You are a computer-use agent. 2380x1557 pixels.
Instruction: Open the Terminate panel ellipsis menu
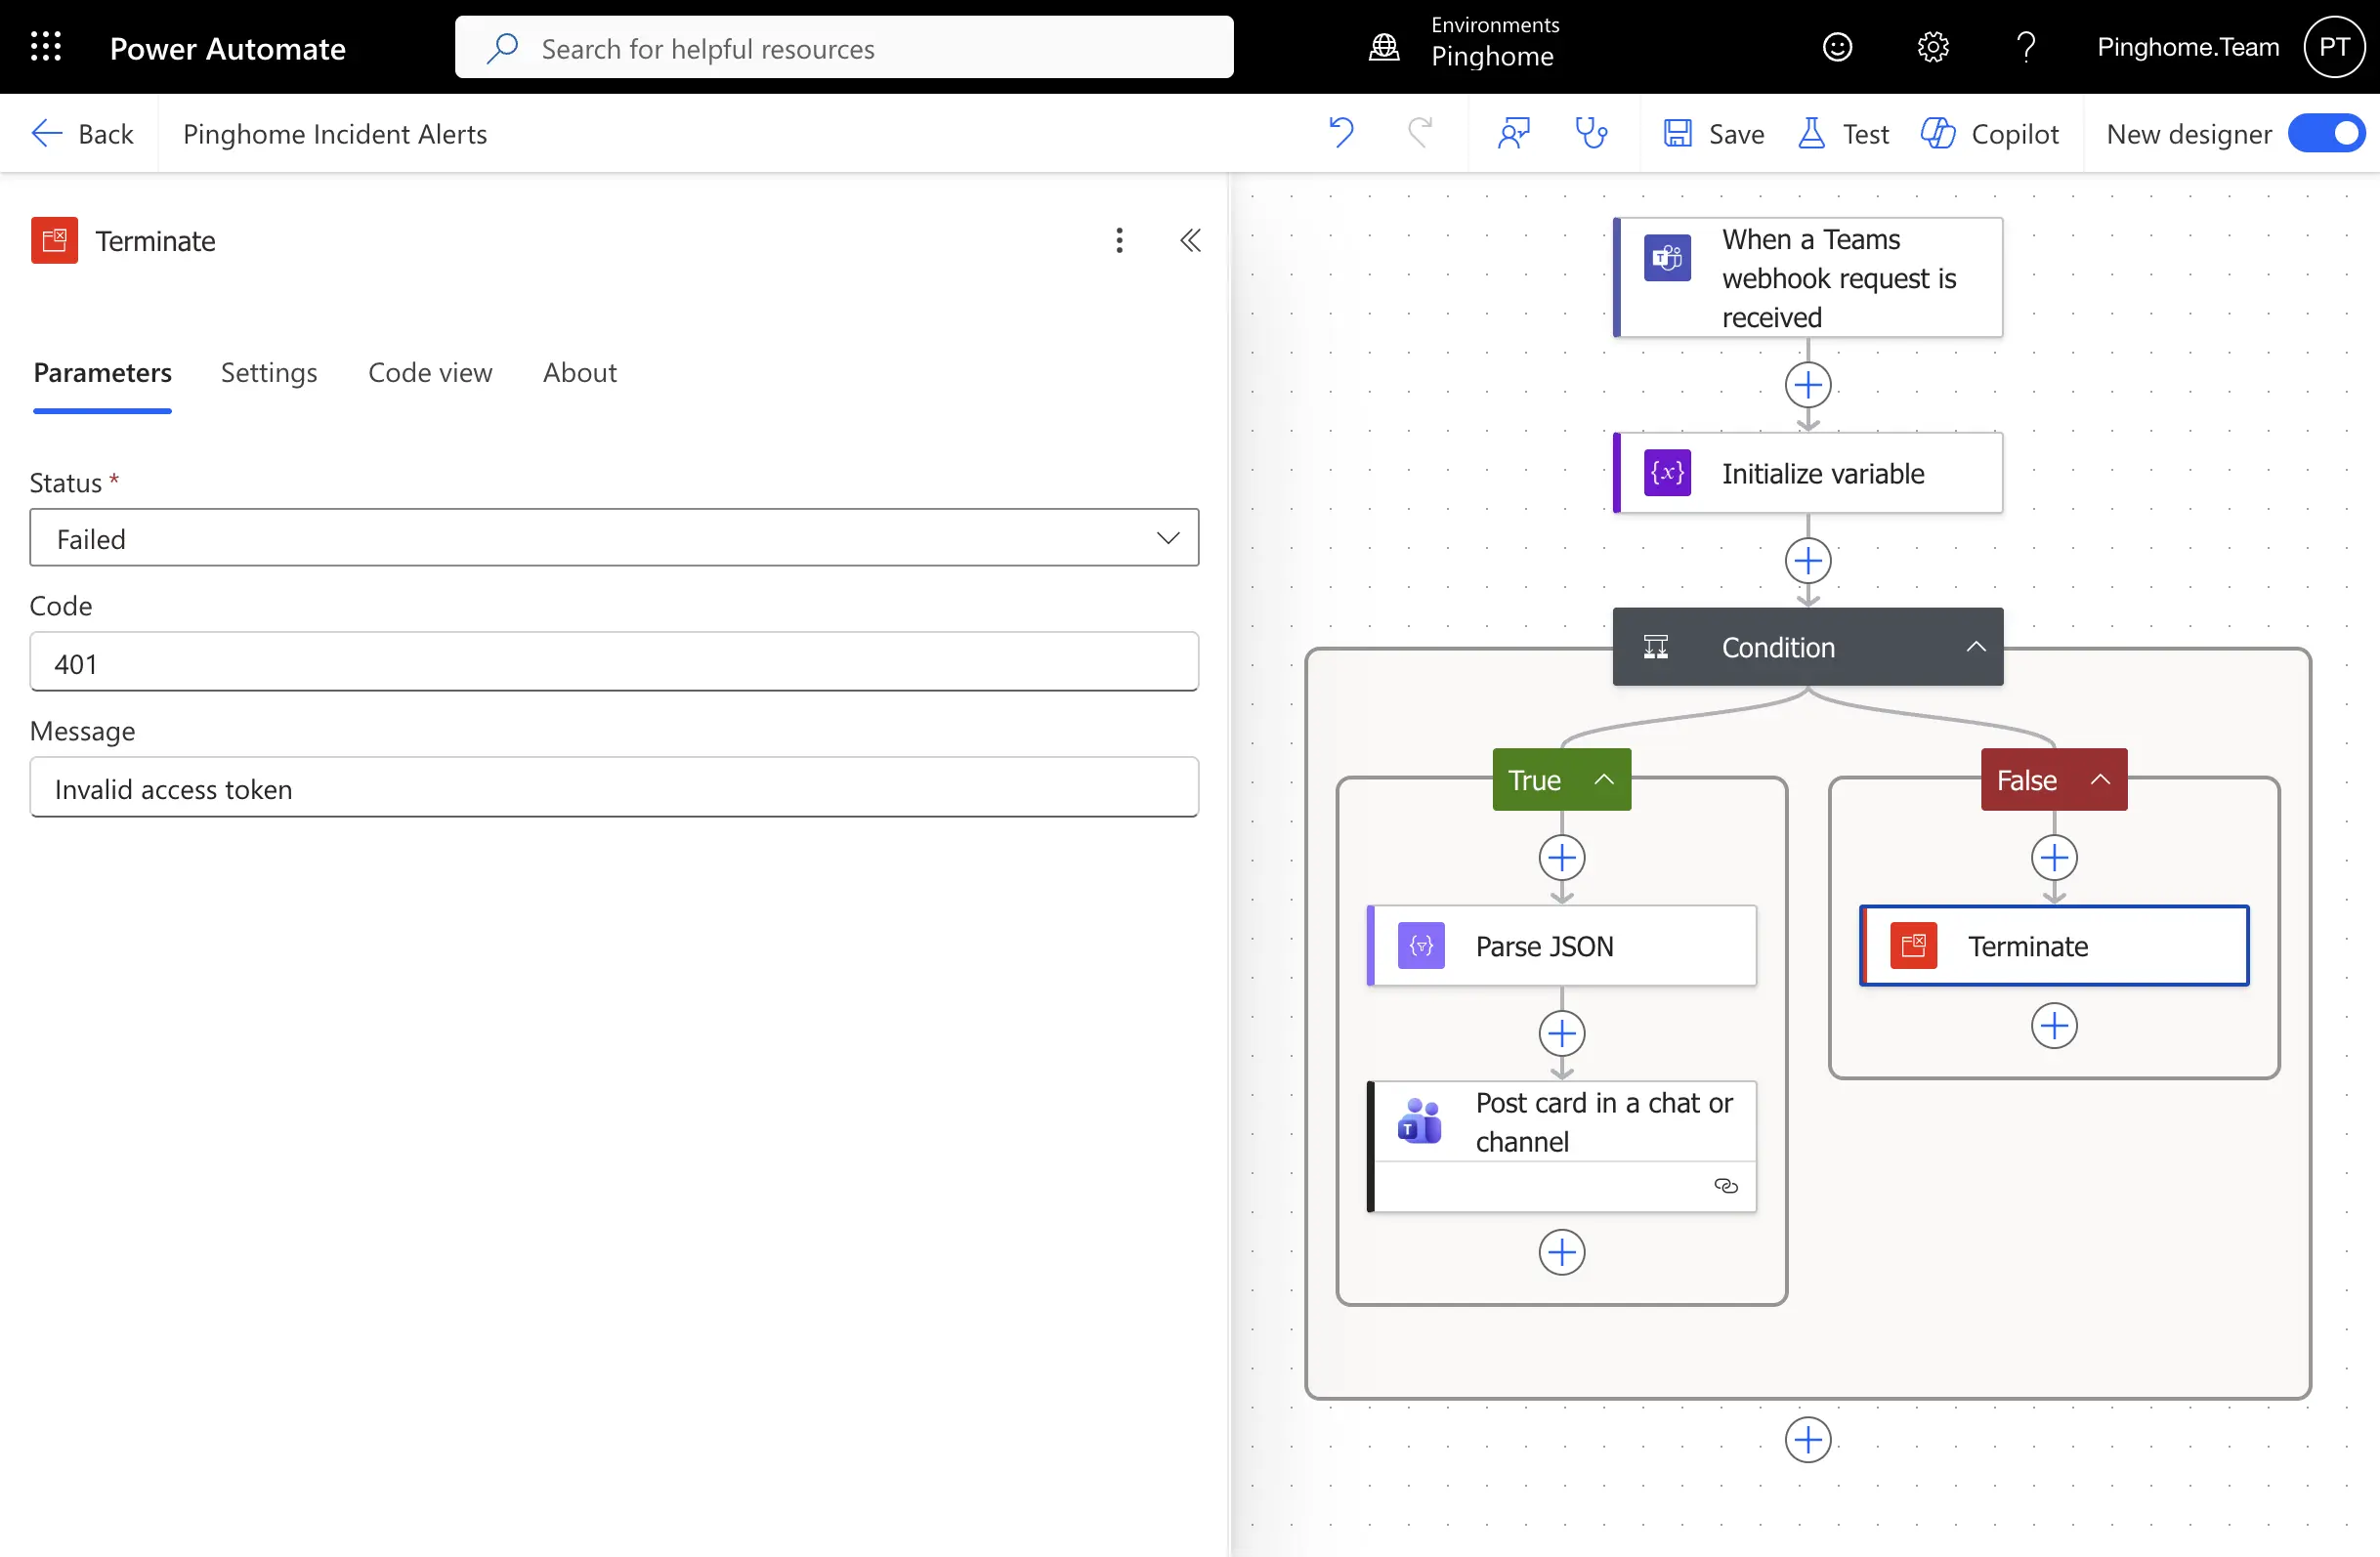pos(1119,240)
